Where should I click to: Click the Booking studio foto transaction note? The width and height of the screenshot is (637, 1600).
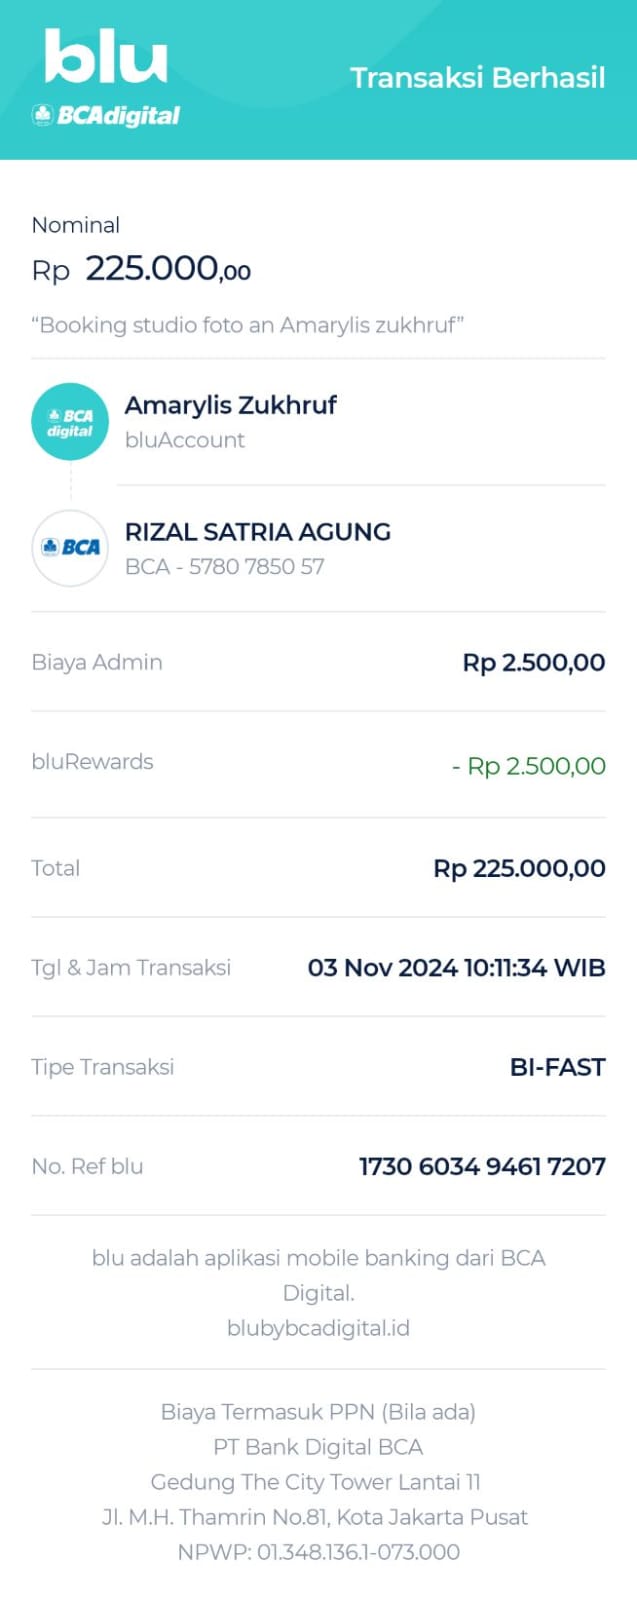coord(248,325)
